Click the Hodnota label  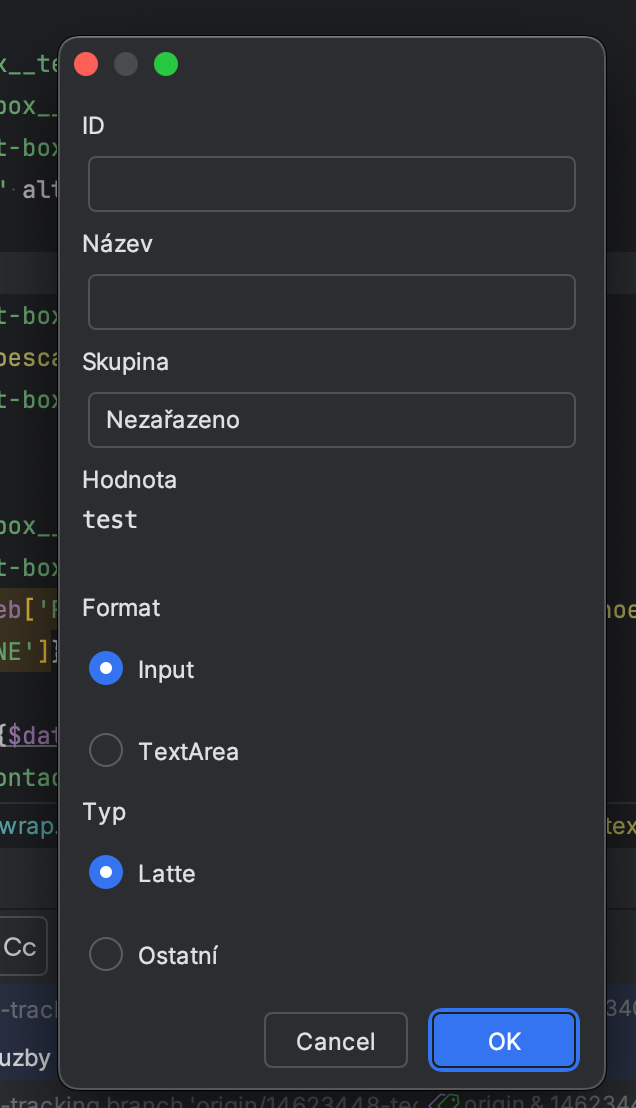pos(129,480)
